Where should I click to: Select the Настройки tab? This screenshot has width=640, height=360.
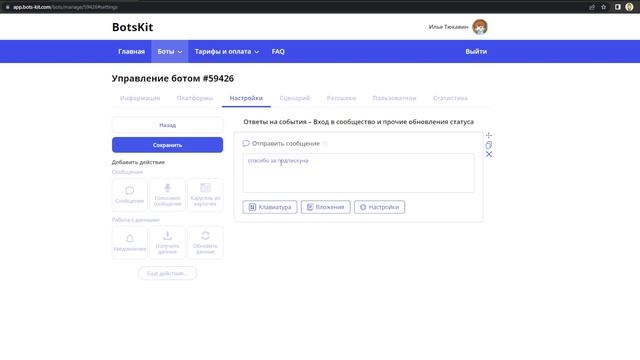click(246, 98)
